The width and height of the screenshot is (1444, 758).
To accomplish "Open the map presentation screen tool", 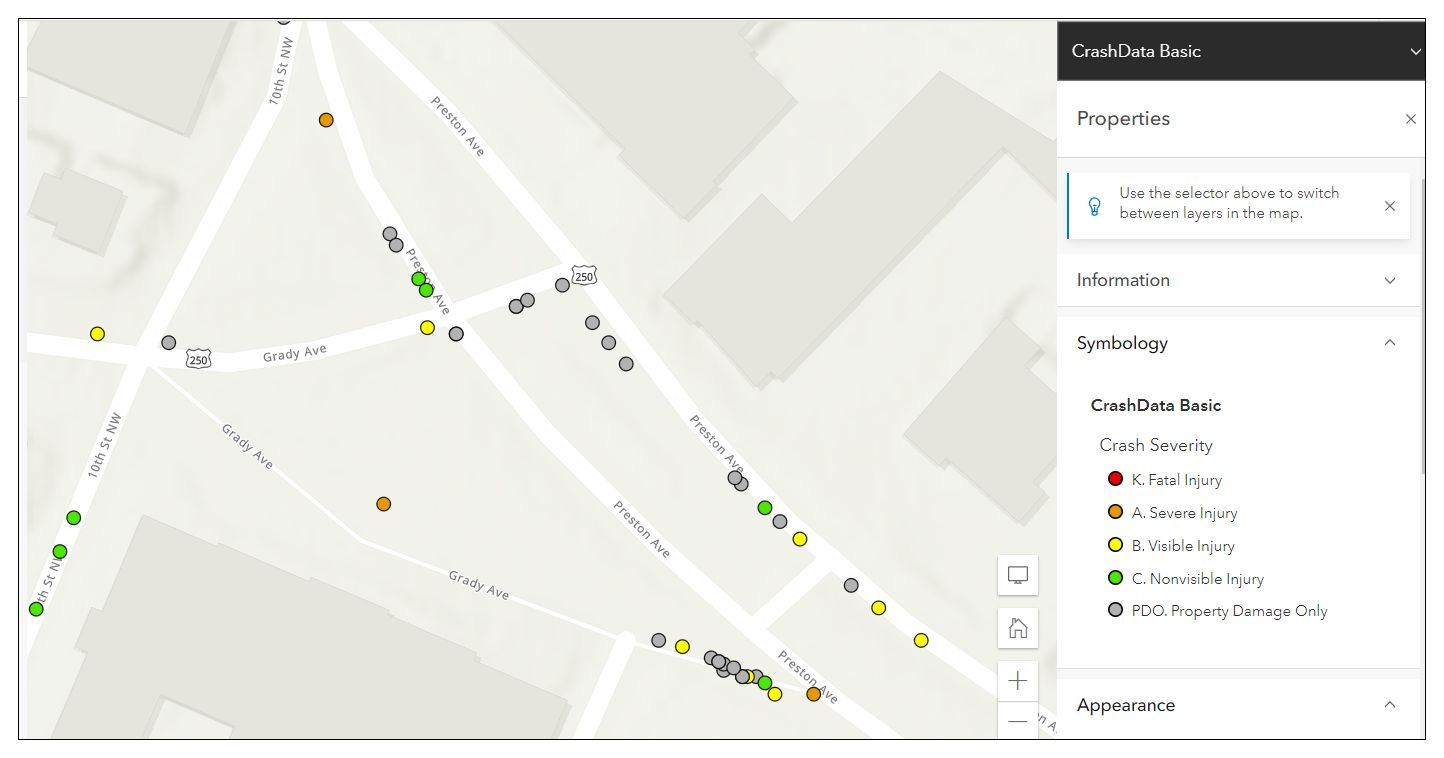I will coord(1018,575).
